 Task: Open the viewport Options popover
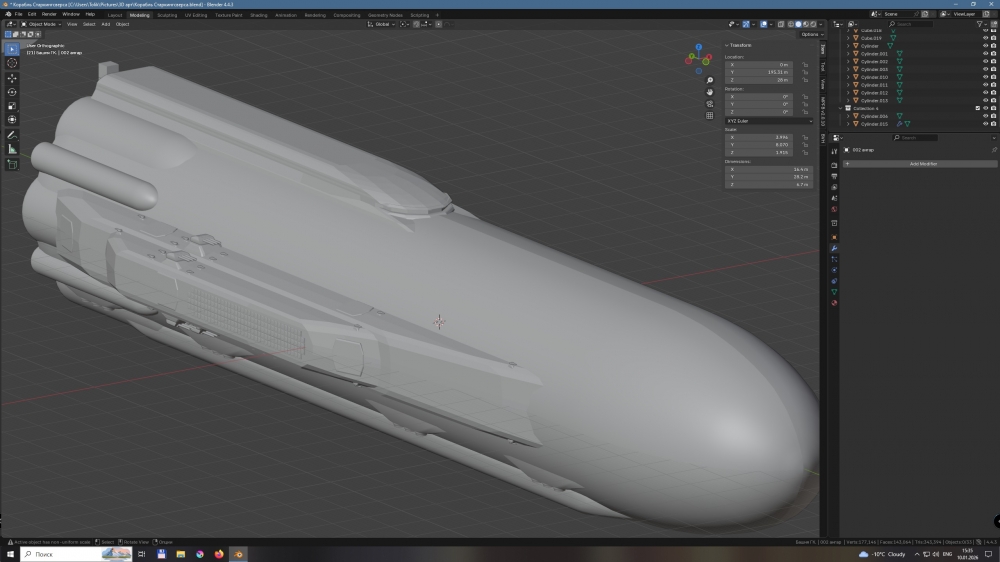pyautogui.click(x=809, y=34)
